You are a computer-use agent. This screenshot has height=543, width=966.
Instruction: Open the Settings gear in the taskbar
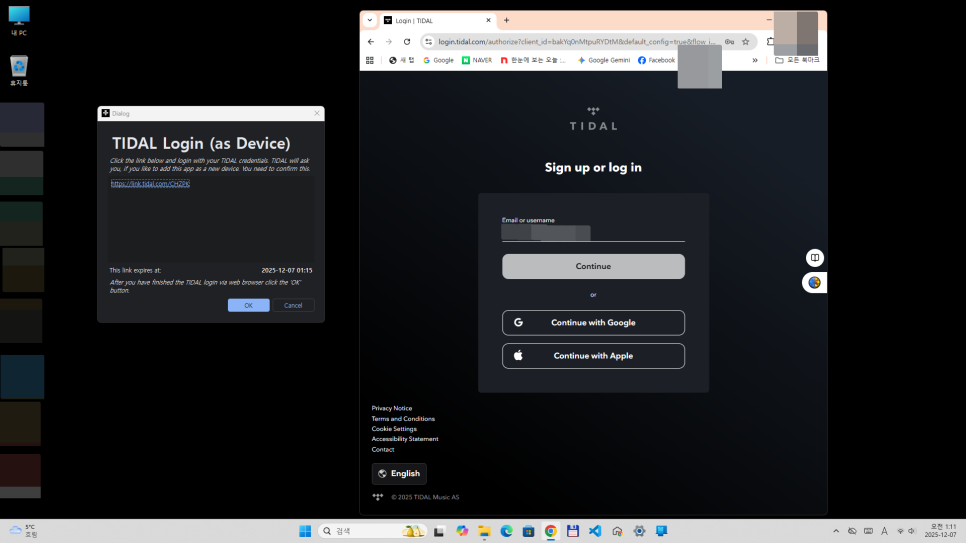(x=639, y=531)
